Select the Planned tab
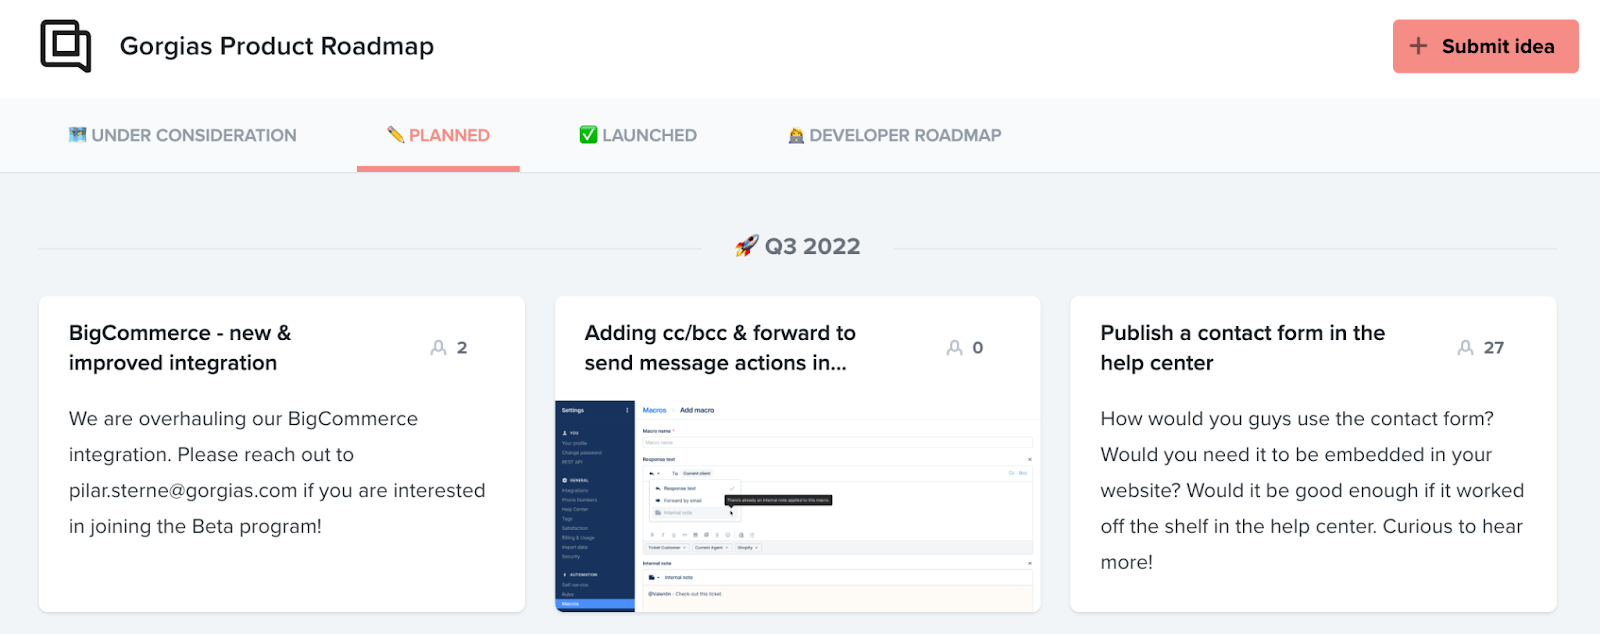 [x=438, y=135]
